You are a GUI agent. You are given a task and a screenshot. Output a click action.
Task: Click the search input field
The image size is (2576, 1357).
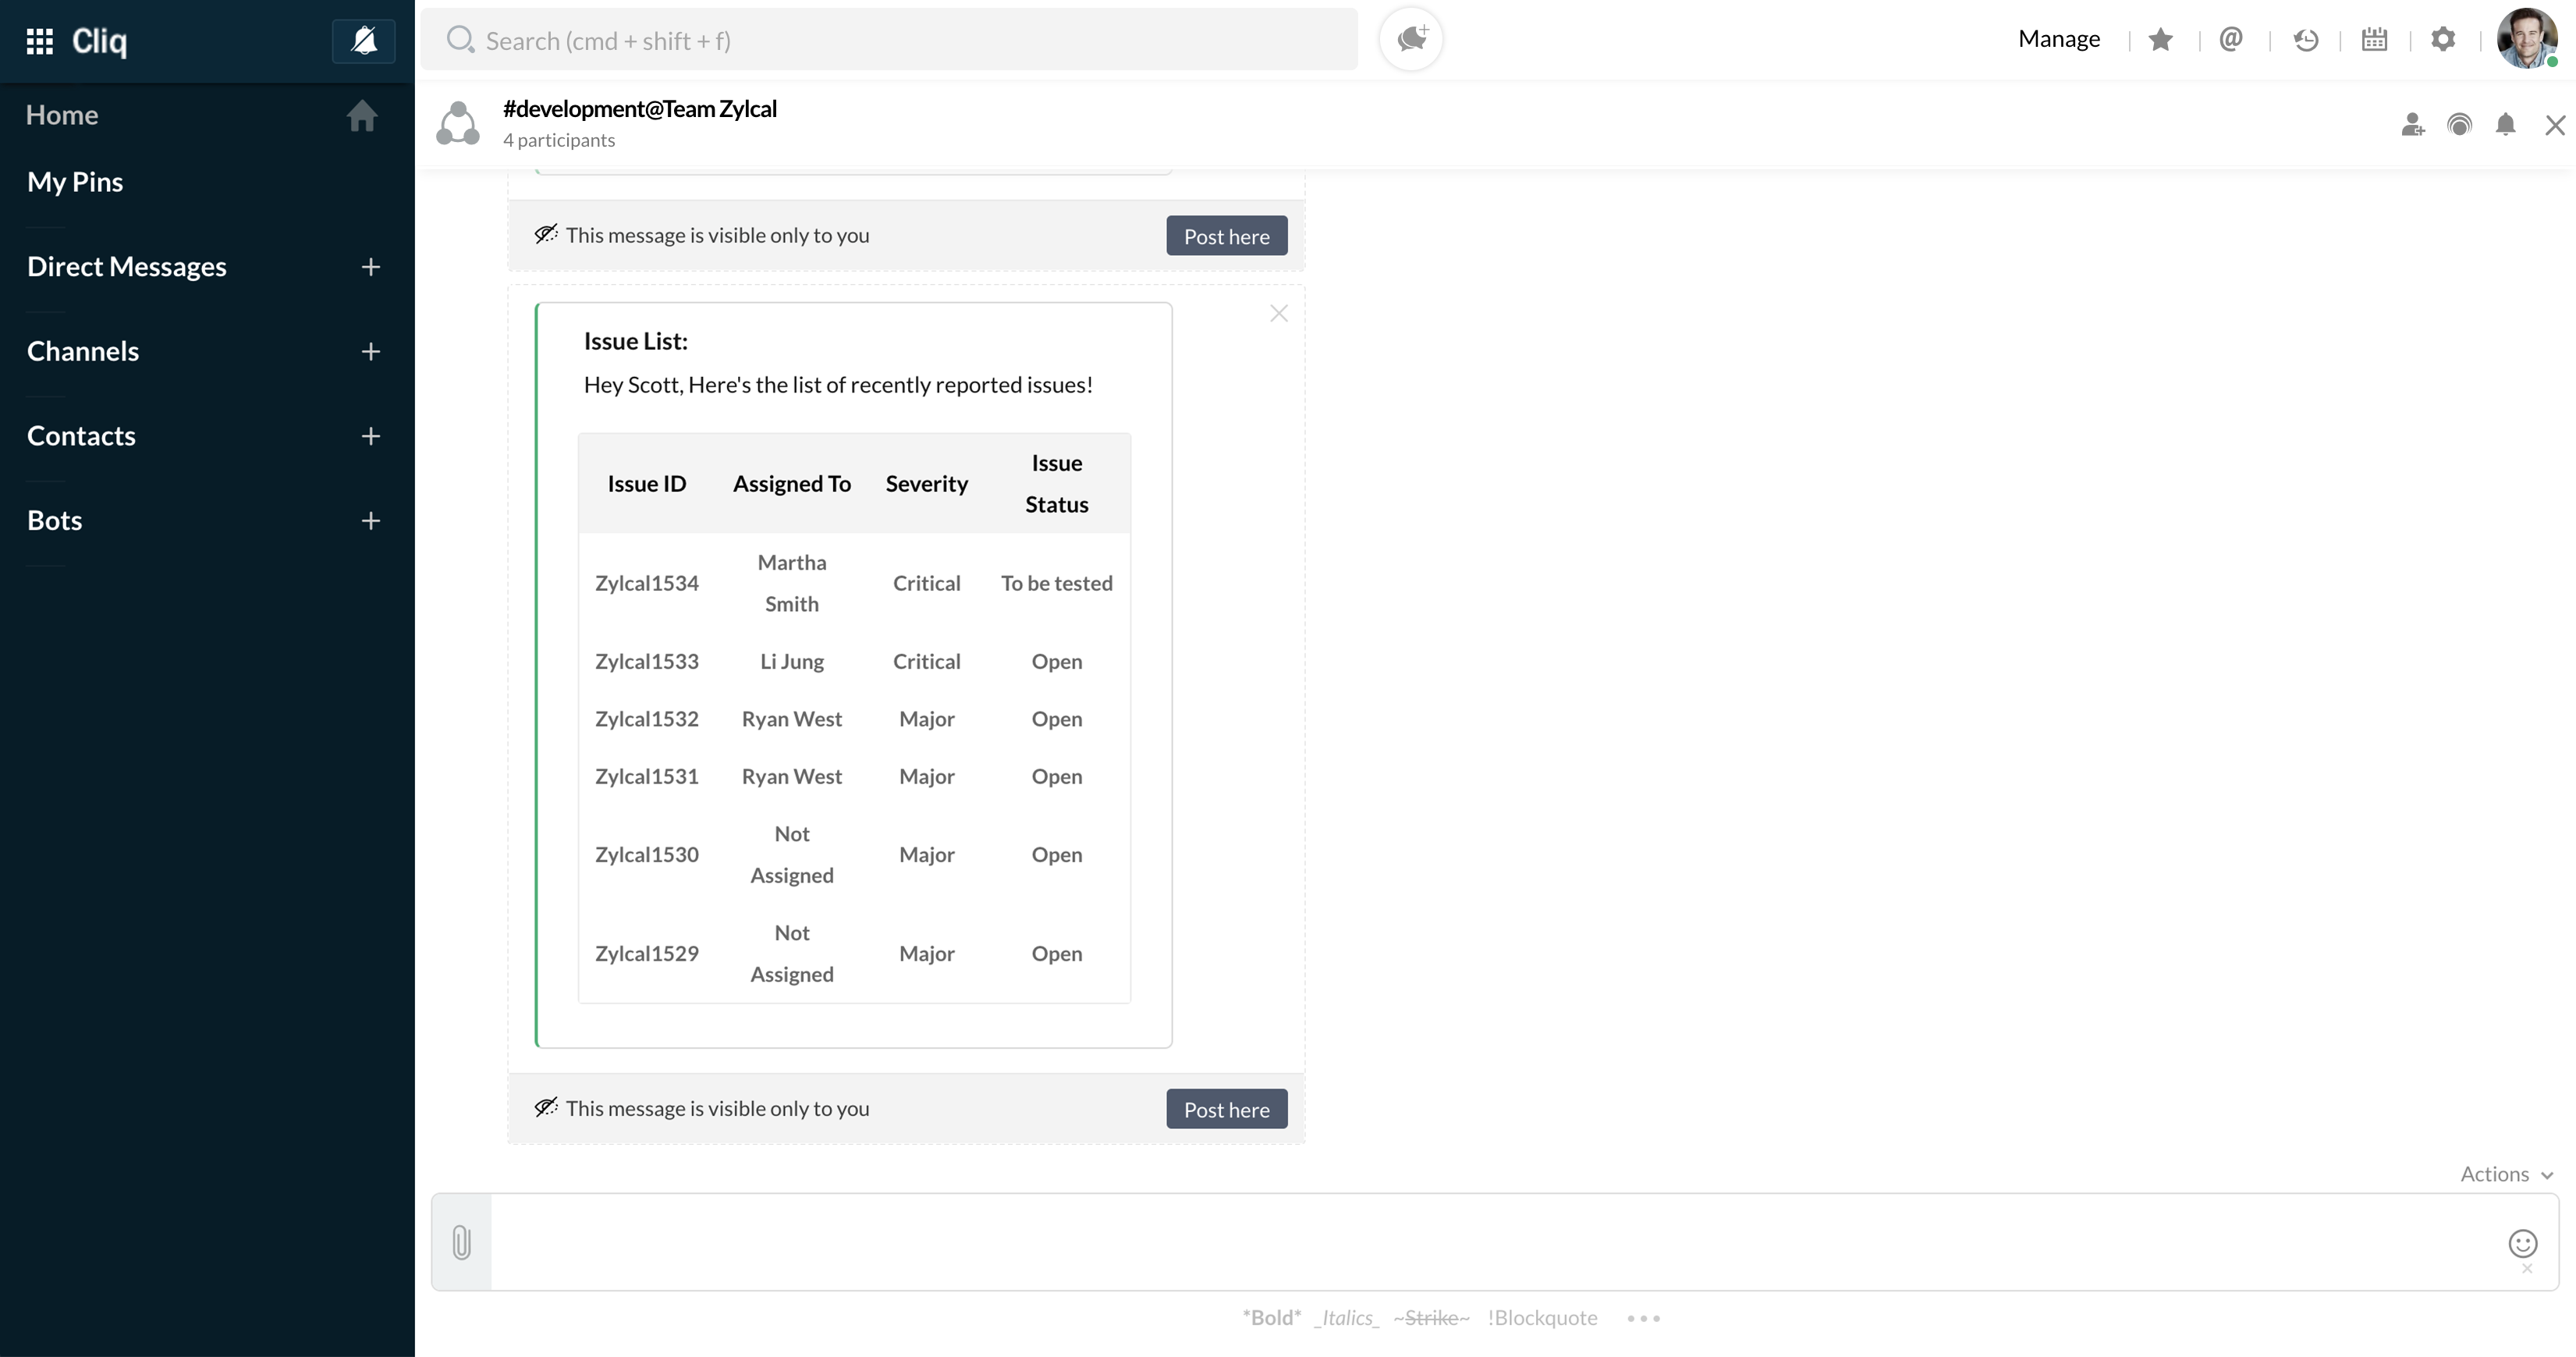(x=888, y=40)
